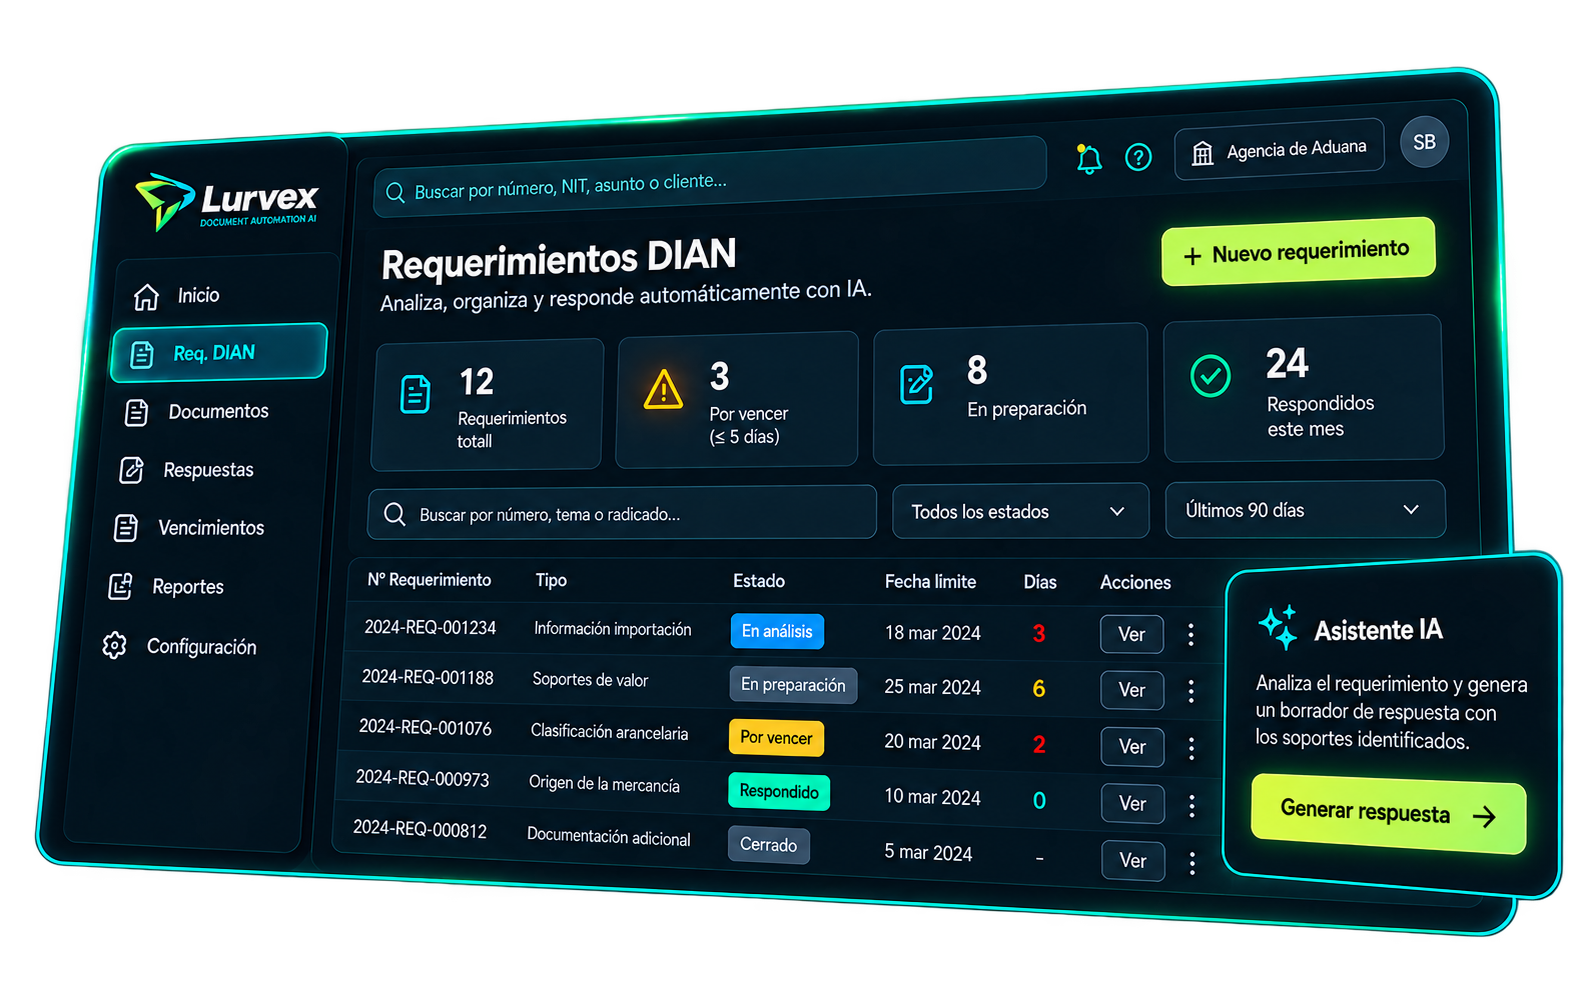Open the Últimos 90 días dropdown

coord(1305,510)
